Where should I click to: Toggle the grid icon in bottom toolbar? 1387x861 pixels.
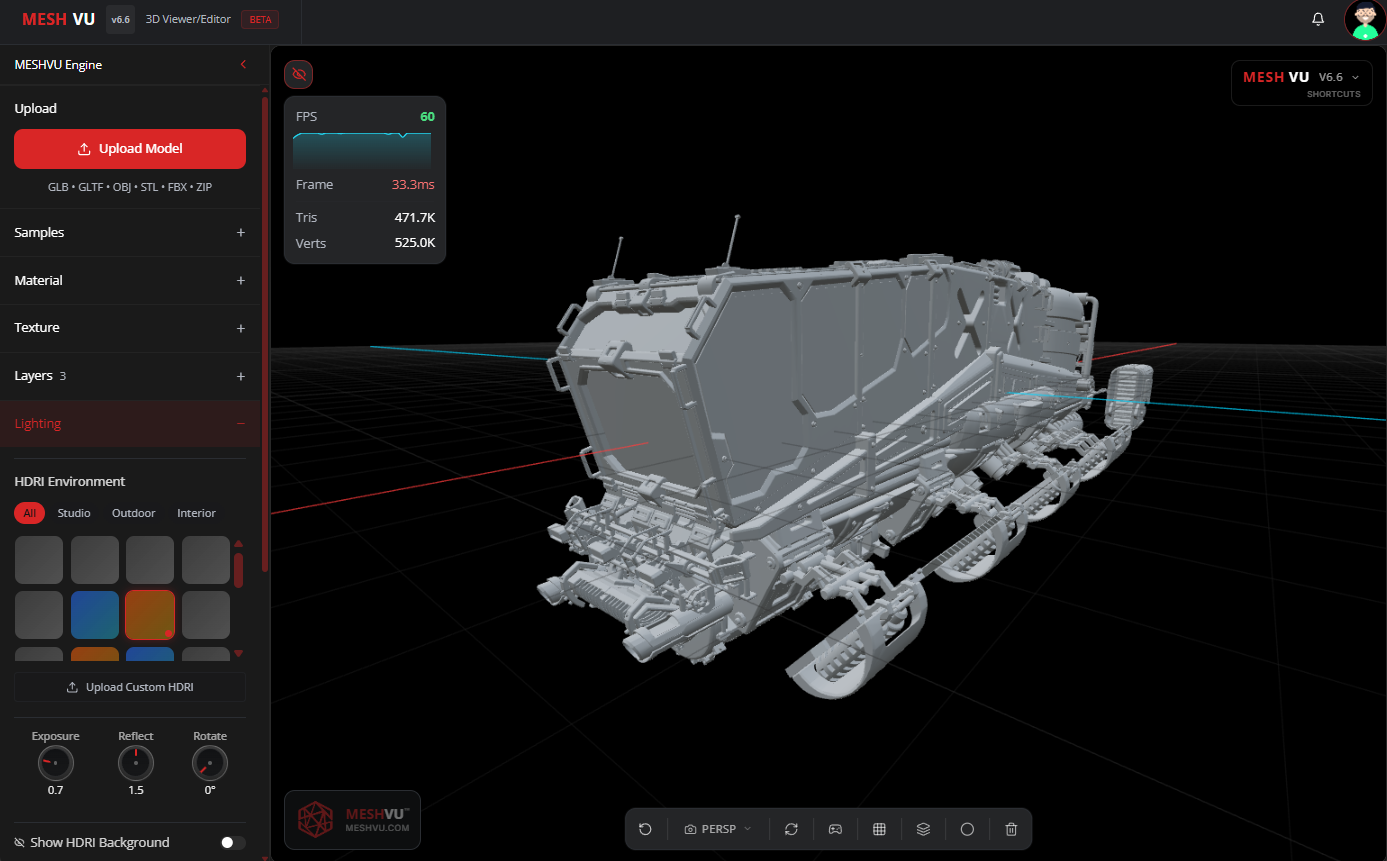pos(879,829)
